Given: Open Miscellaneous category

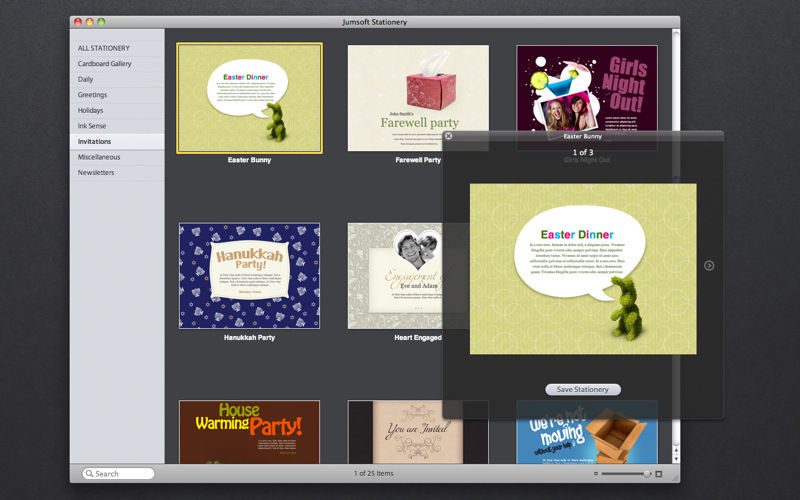Looking at the screenshot, I should click(117, 157).
